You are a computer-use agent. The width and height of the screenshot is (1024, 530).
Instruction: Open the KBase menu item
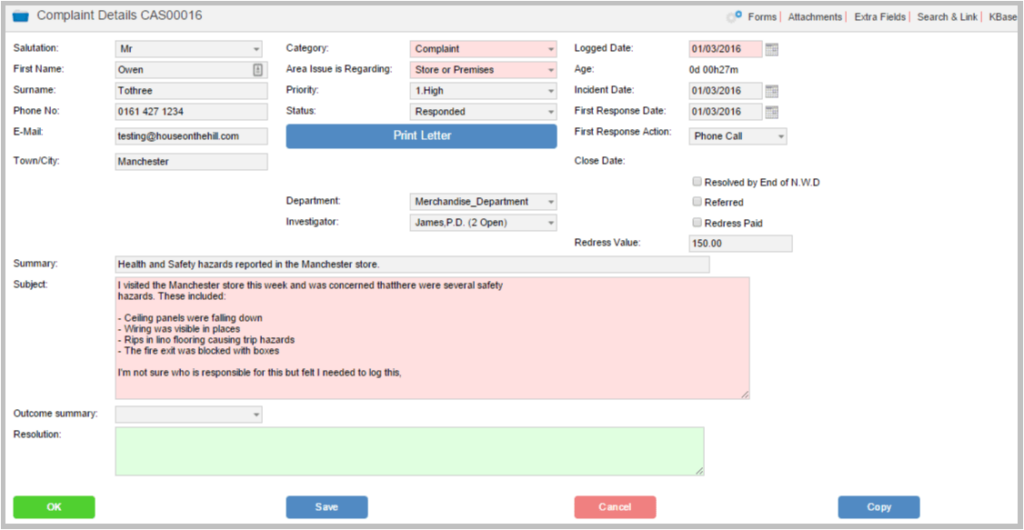click(x=1003, y=17)
